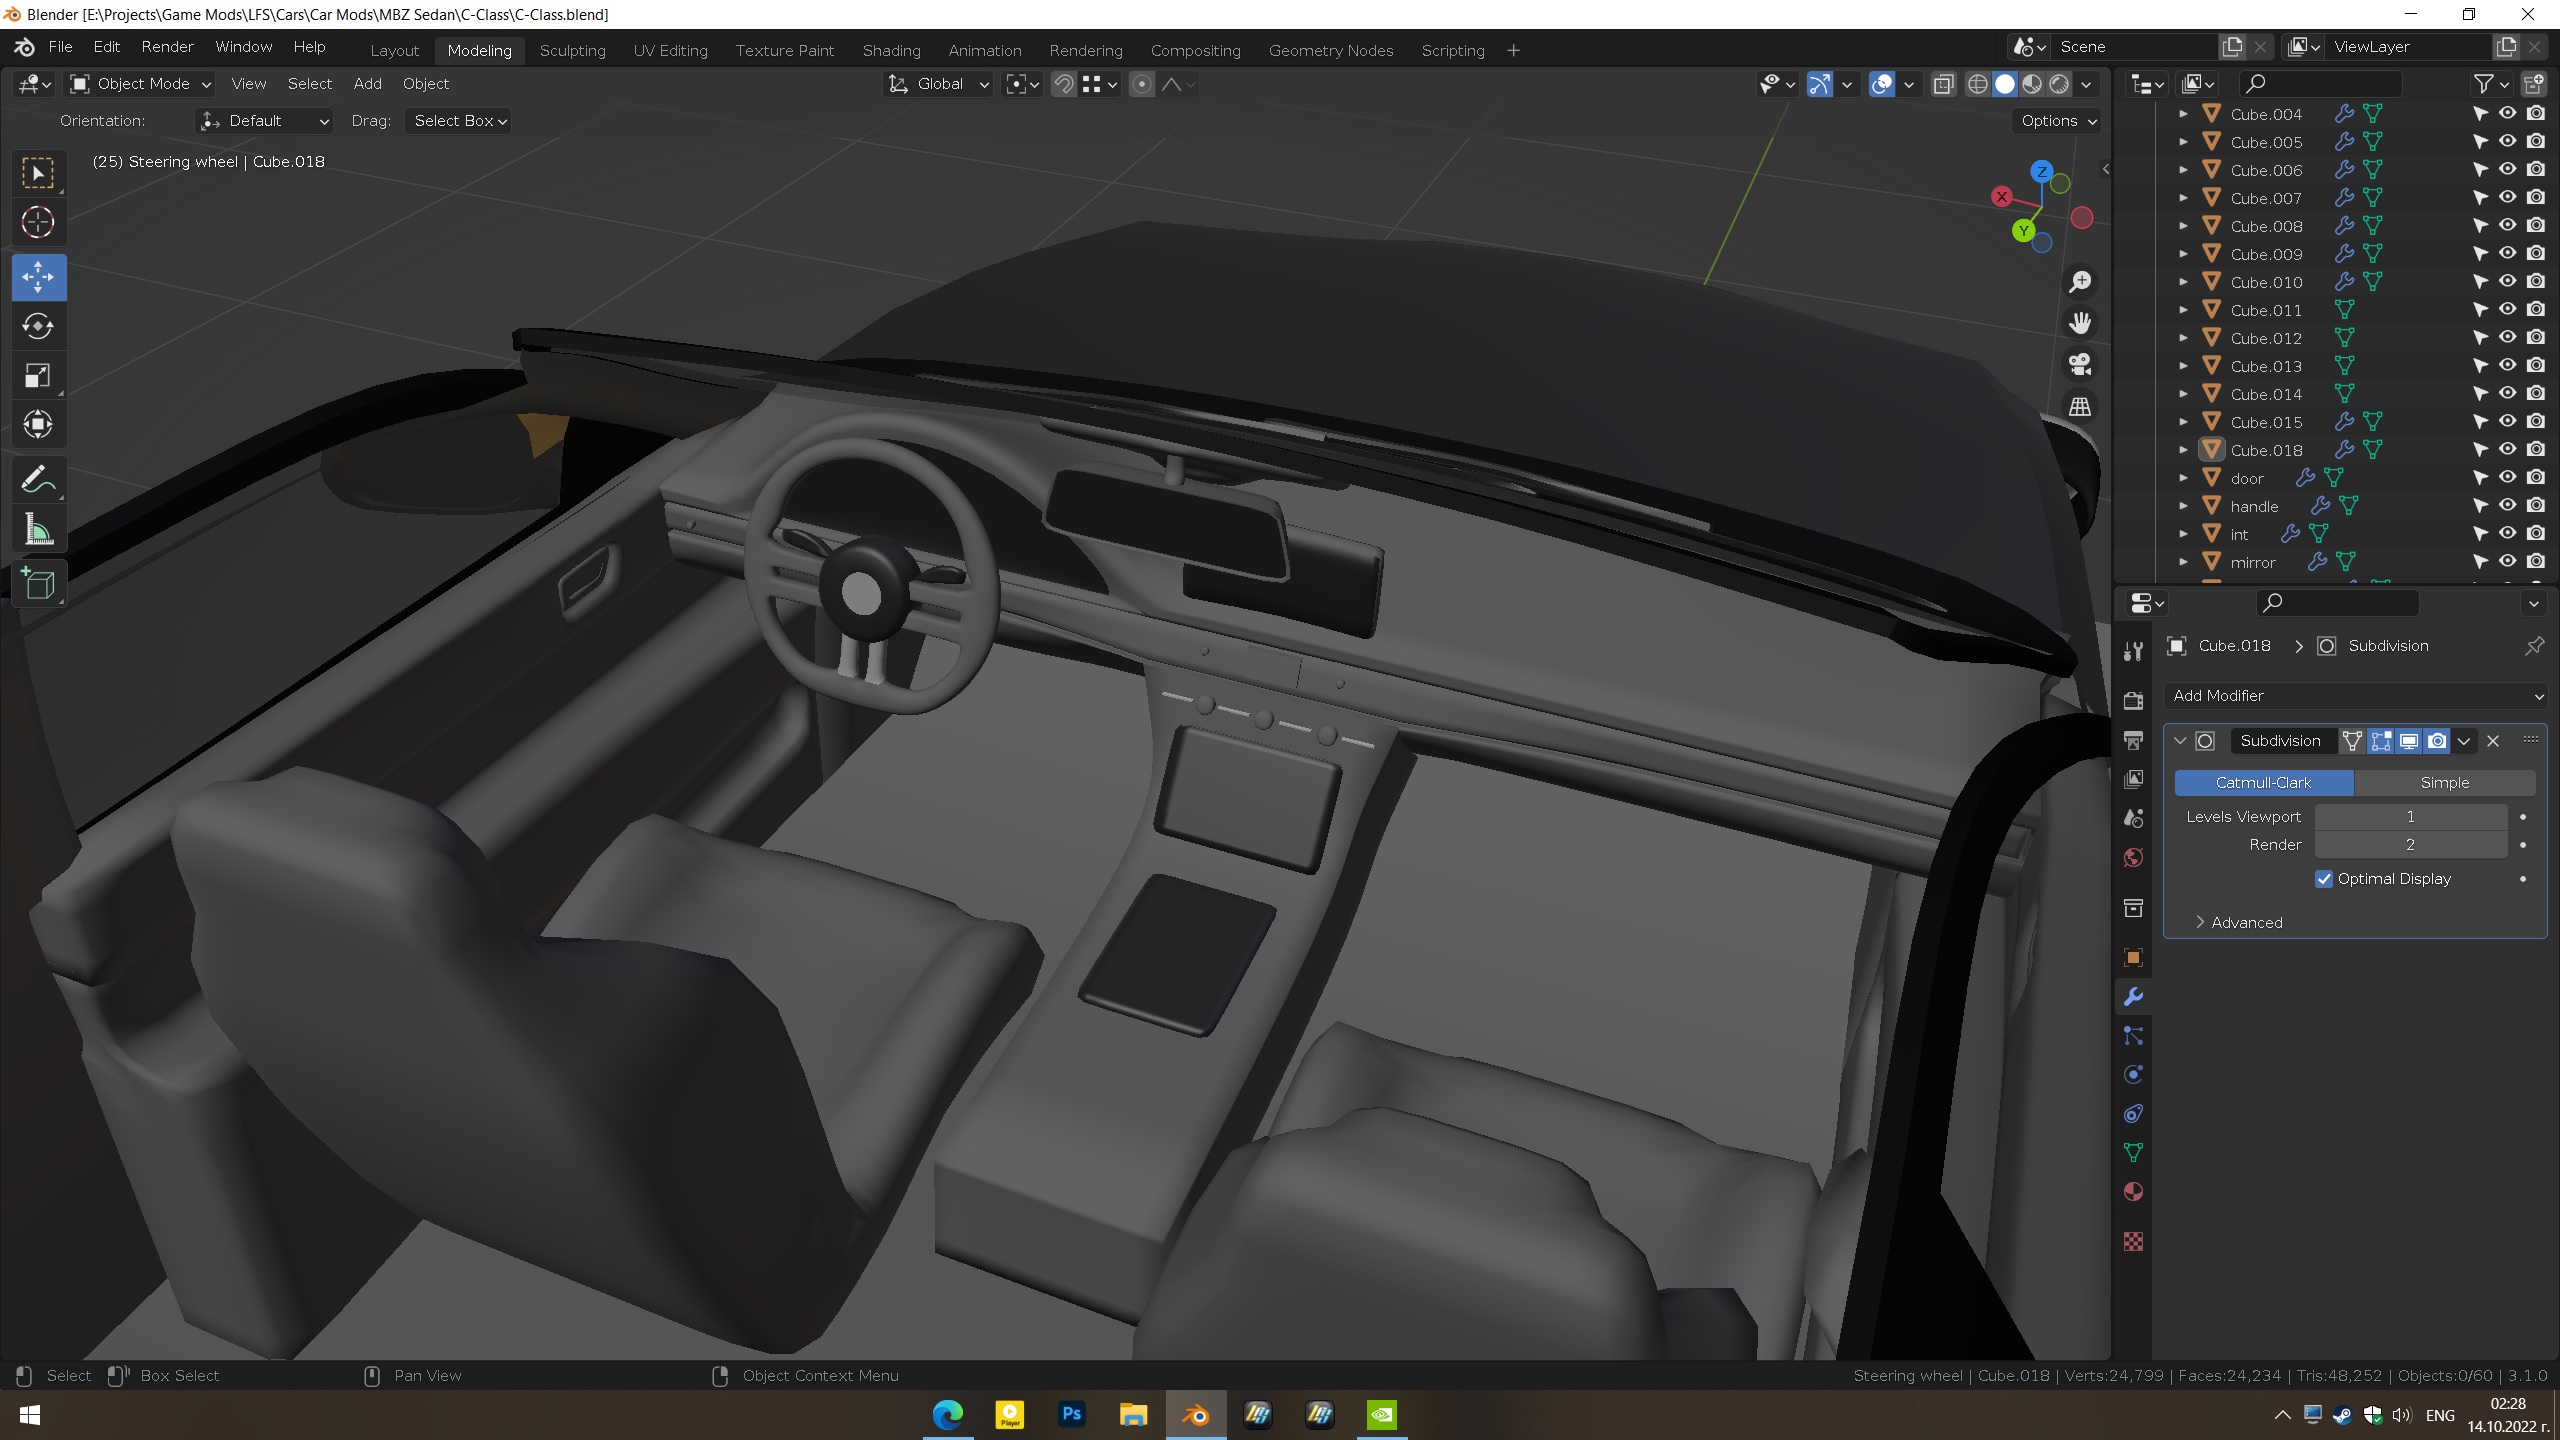Click the Add Cube tool
Screen dimensions: 2560x1440
pos(38,584)
